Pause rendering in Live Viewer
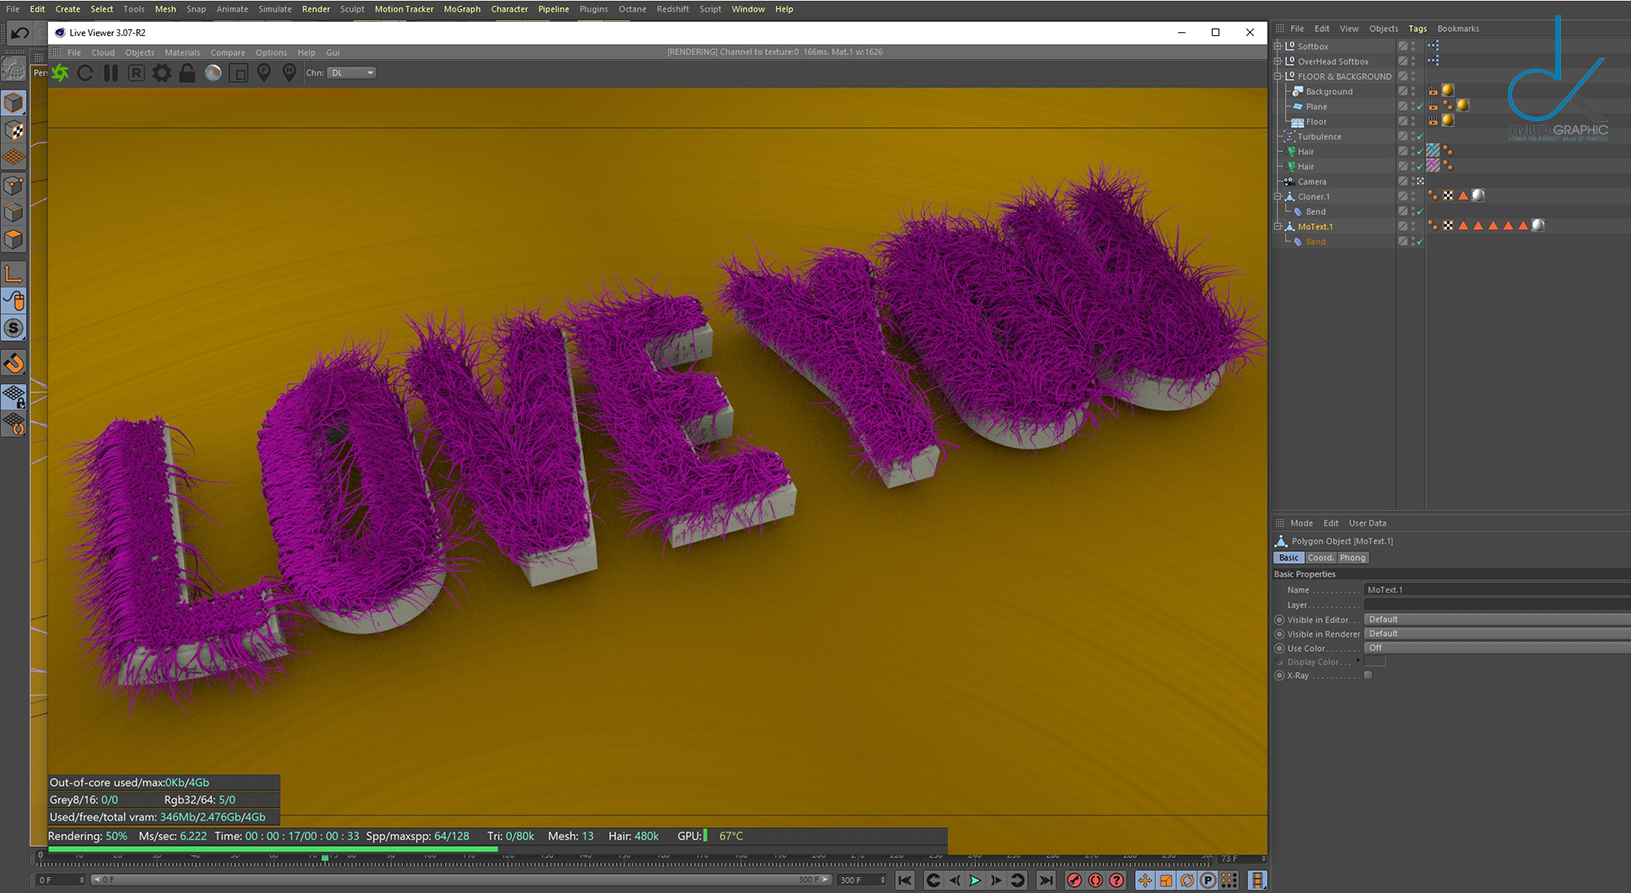The image size is (1631, 893). click(x=111, y=73)
